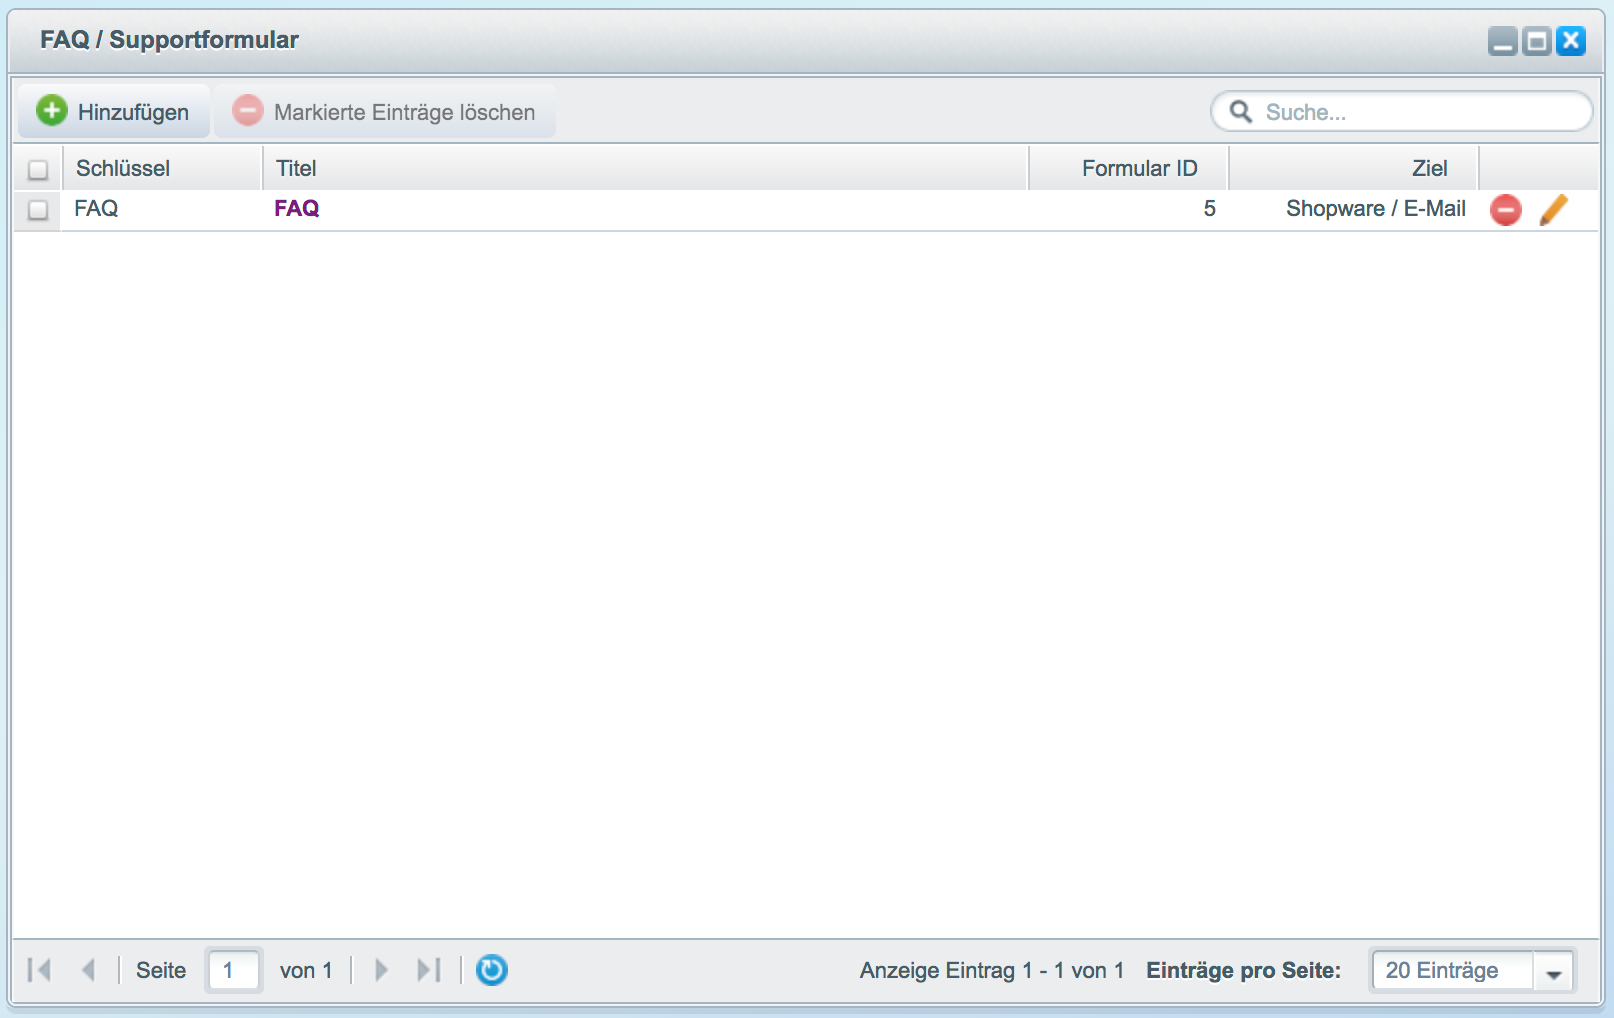Go to the previous page
1614x1018 pixels.
click(88, 969)
